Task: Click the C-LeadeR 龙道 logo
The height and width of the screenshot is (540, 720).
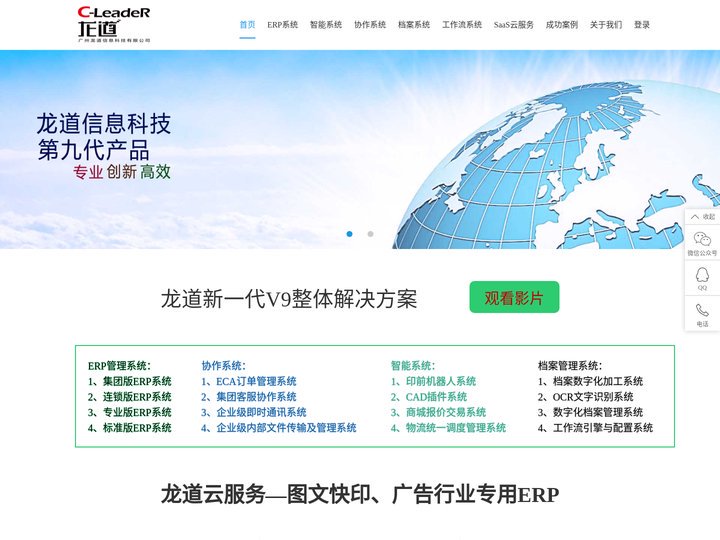Action: (x=114, y=24)
